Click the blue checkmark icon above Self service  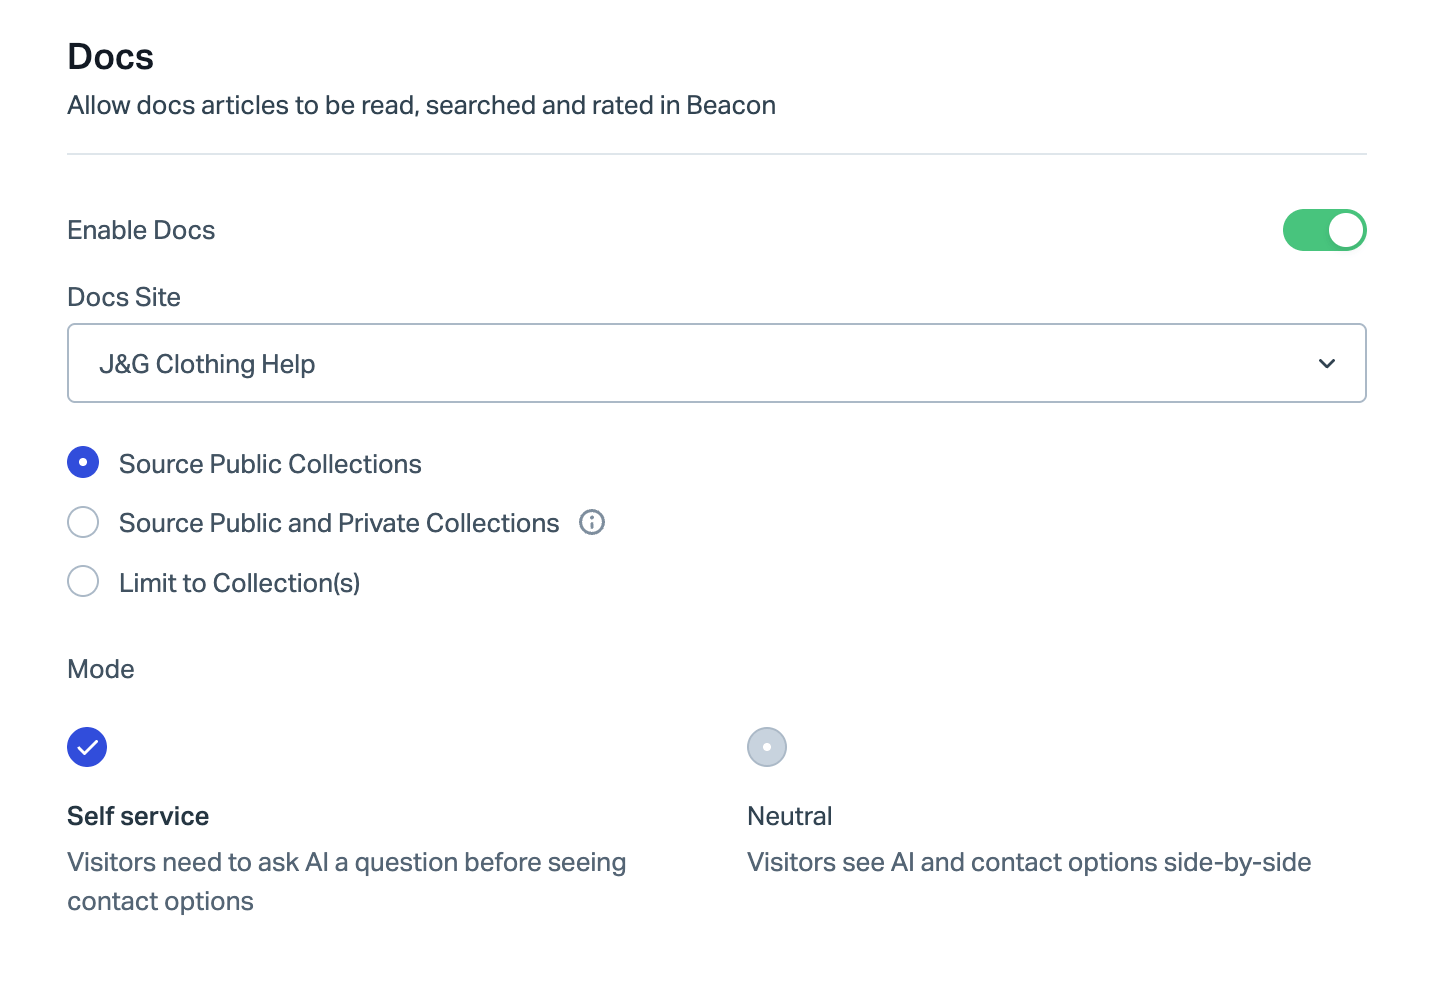(x=87, y=747)
